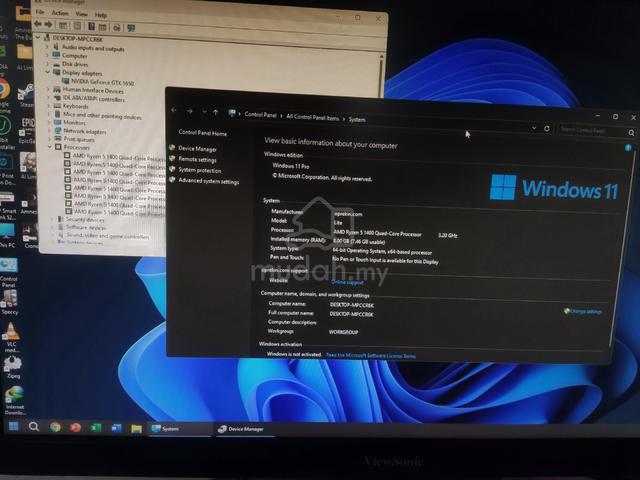Click the Search Control Panel field

tap(594, 131)
